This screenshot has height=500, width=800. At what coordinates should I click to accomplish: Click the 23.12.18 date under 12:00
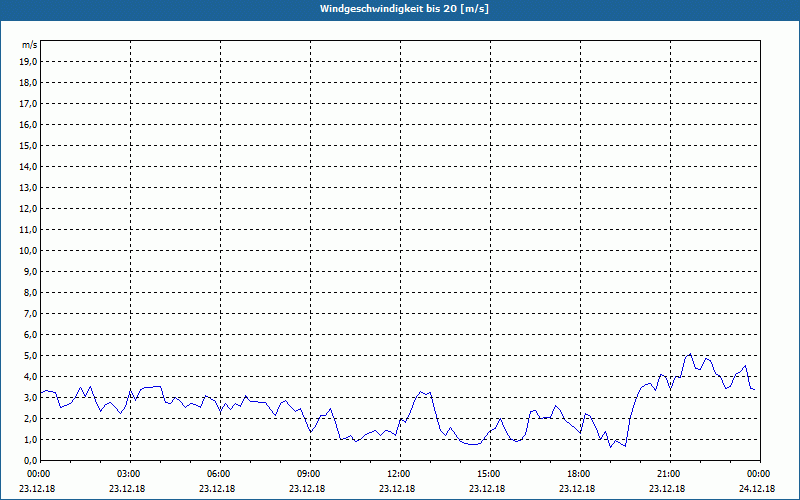(397, 489)
